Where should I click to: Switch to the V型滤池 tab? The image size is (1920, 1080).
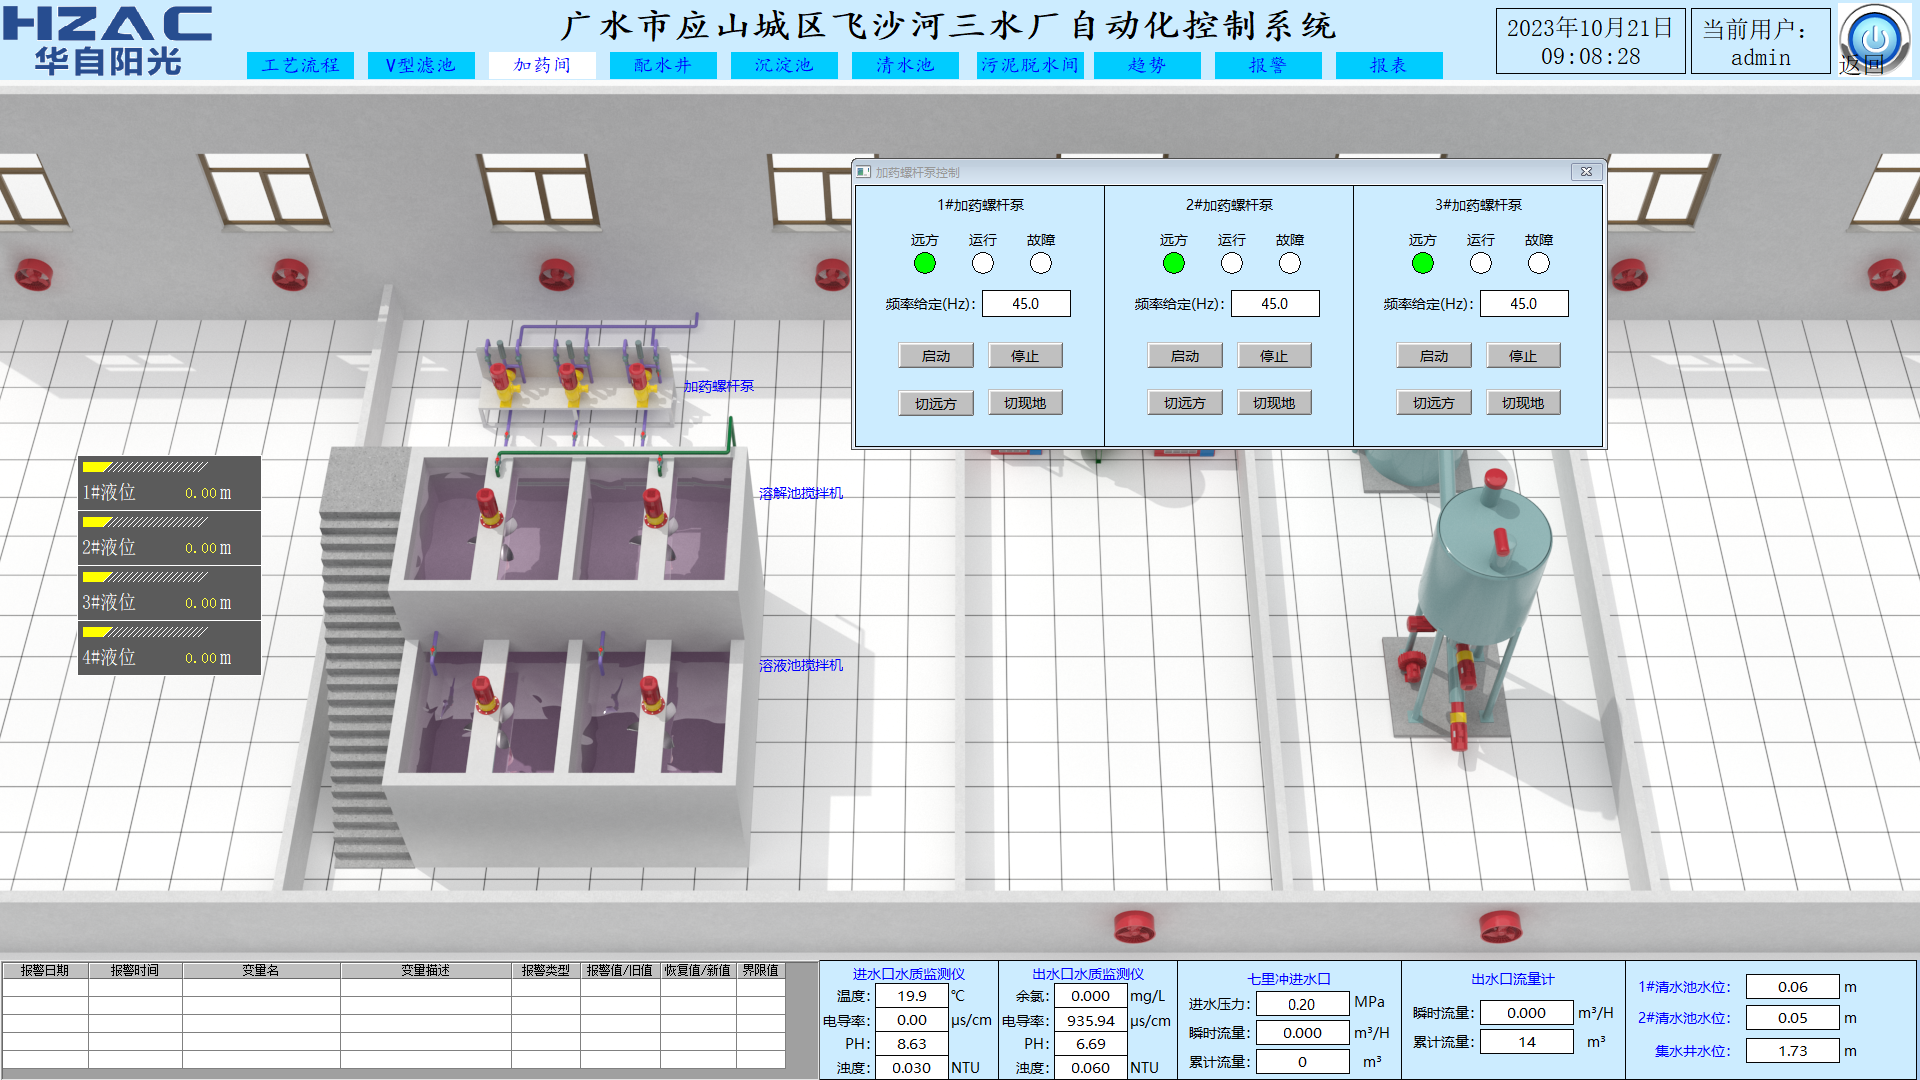[421, 65]
